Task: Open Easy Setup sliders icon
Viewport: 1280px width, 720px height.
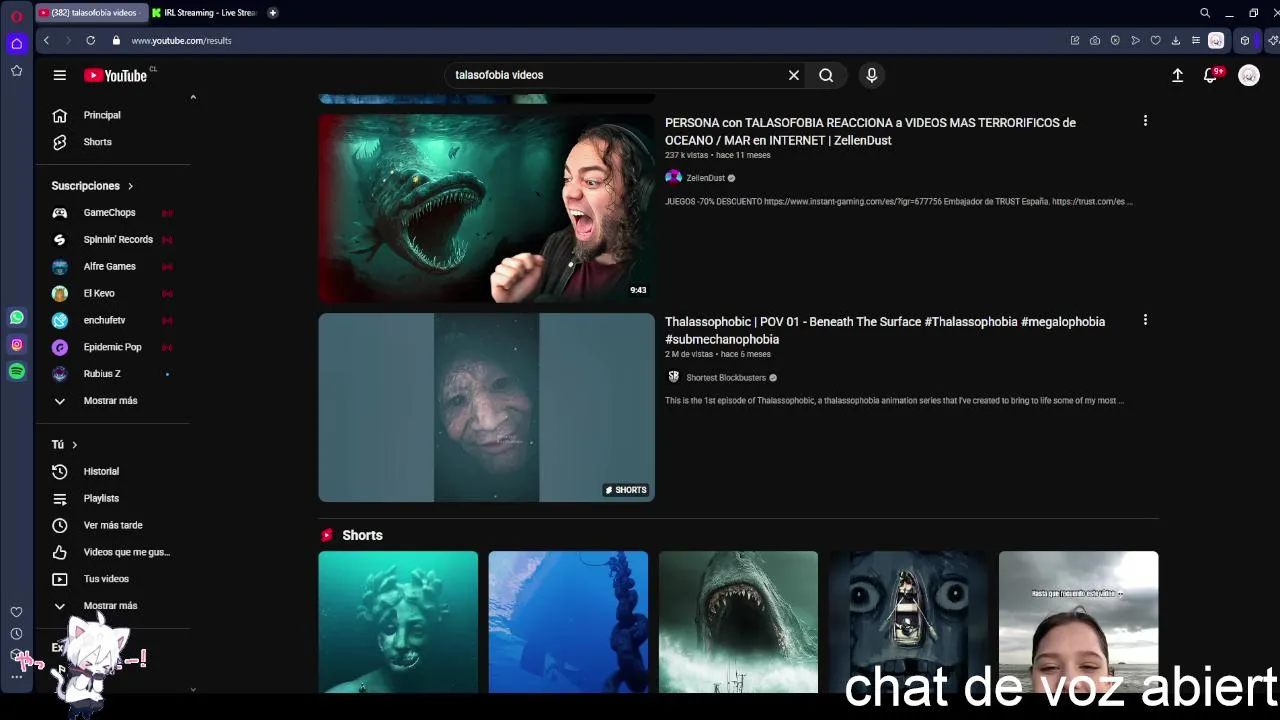Action: point(1195,40)
